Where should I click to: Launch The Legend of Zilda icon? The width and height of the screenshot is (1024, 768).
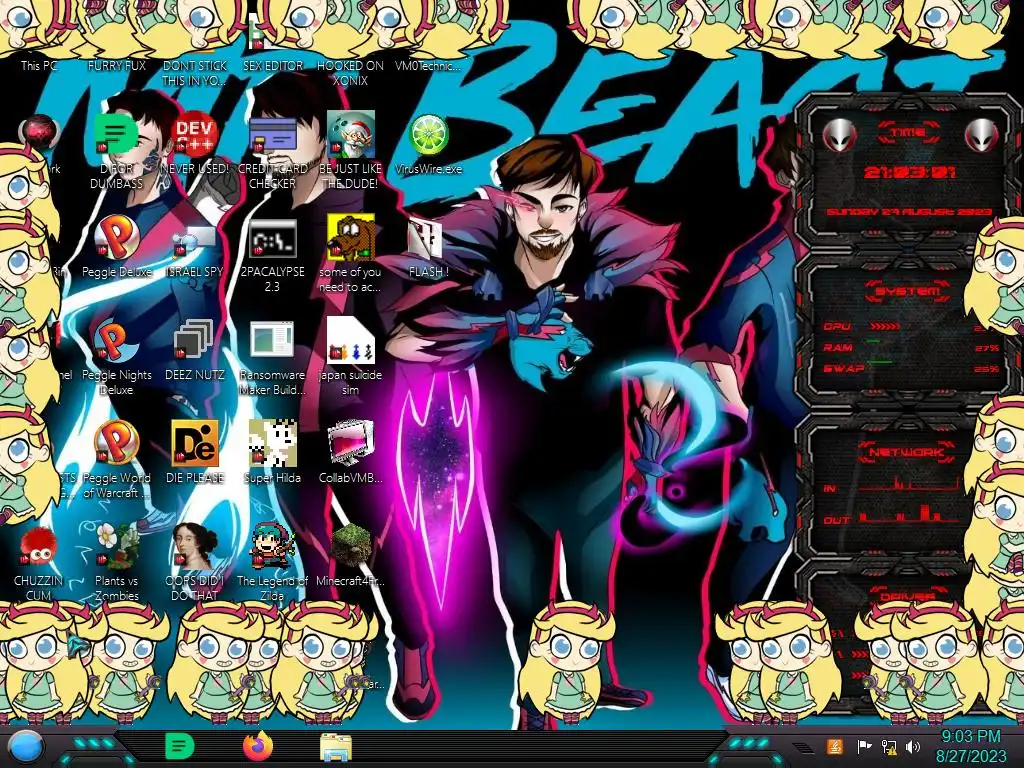pos(272,546)
